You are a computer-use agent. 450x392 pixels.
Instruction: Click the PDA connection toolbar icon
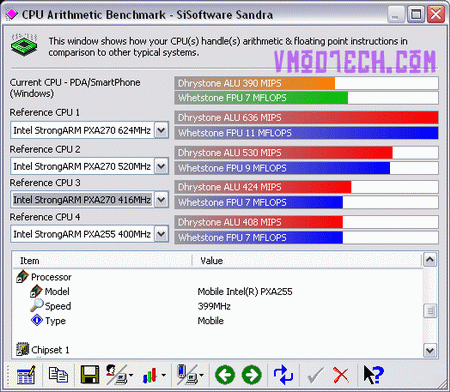[x=187, y=375]
